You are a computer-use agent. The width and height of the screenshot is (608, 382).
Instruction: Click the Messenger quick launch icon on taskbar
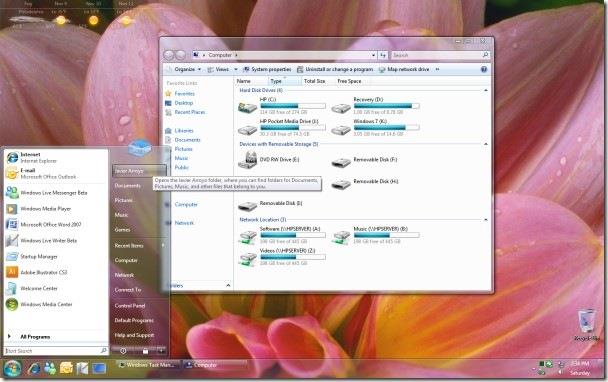point(50,368)
